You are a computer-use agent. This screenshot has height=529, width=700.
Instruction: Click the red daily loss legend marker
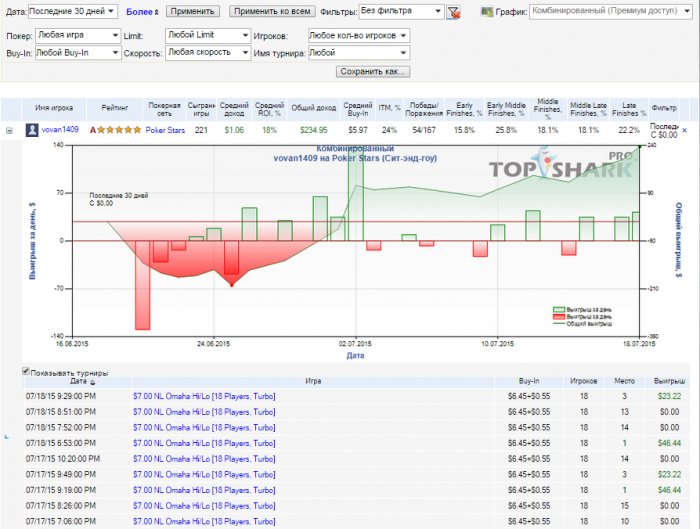(x=560, y=316)
